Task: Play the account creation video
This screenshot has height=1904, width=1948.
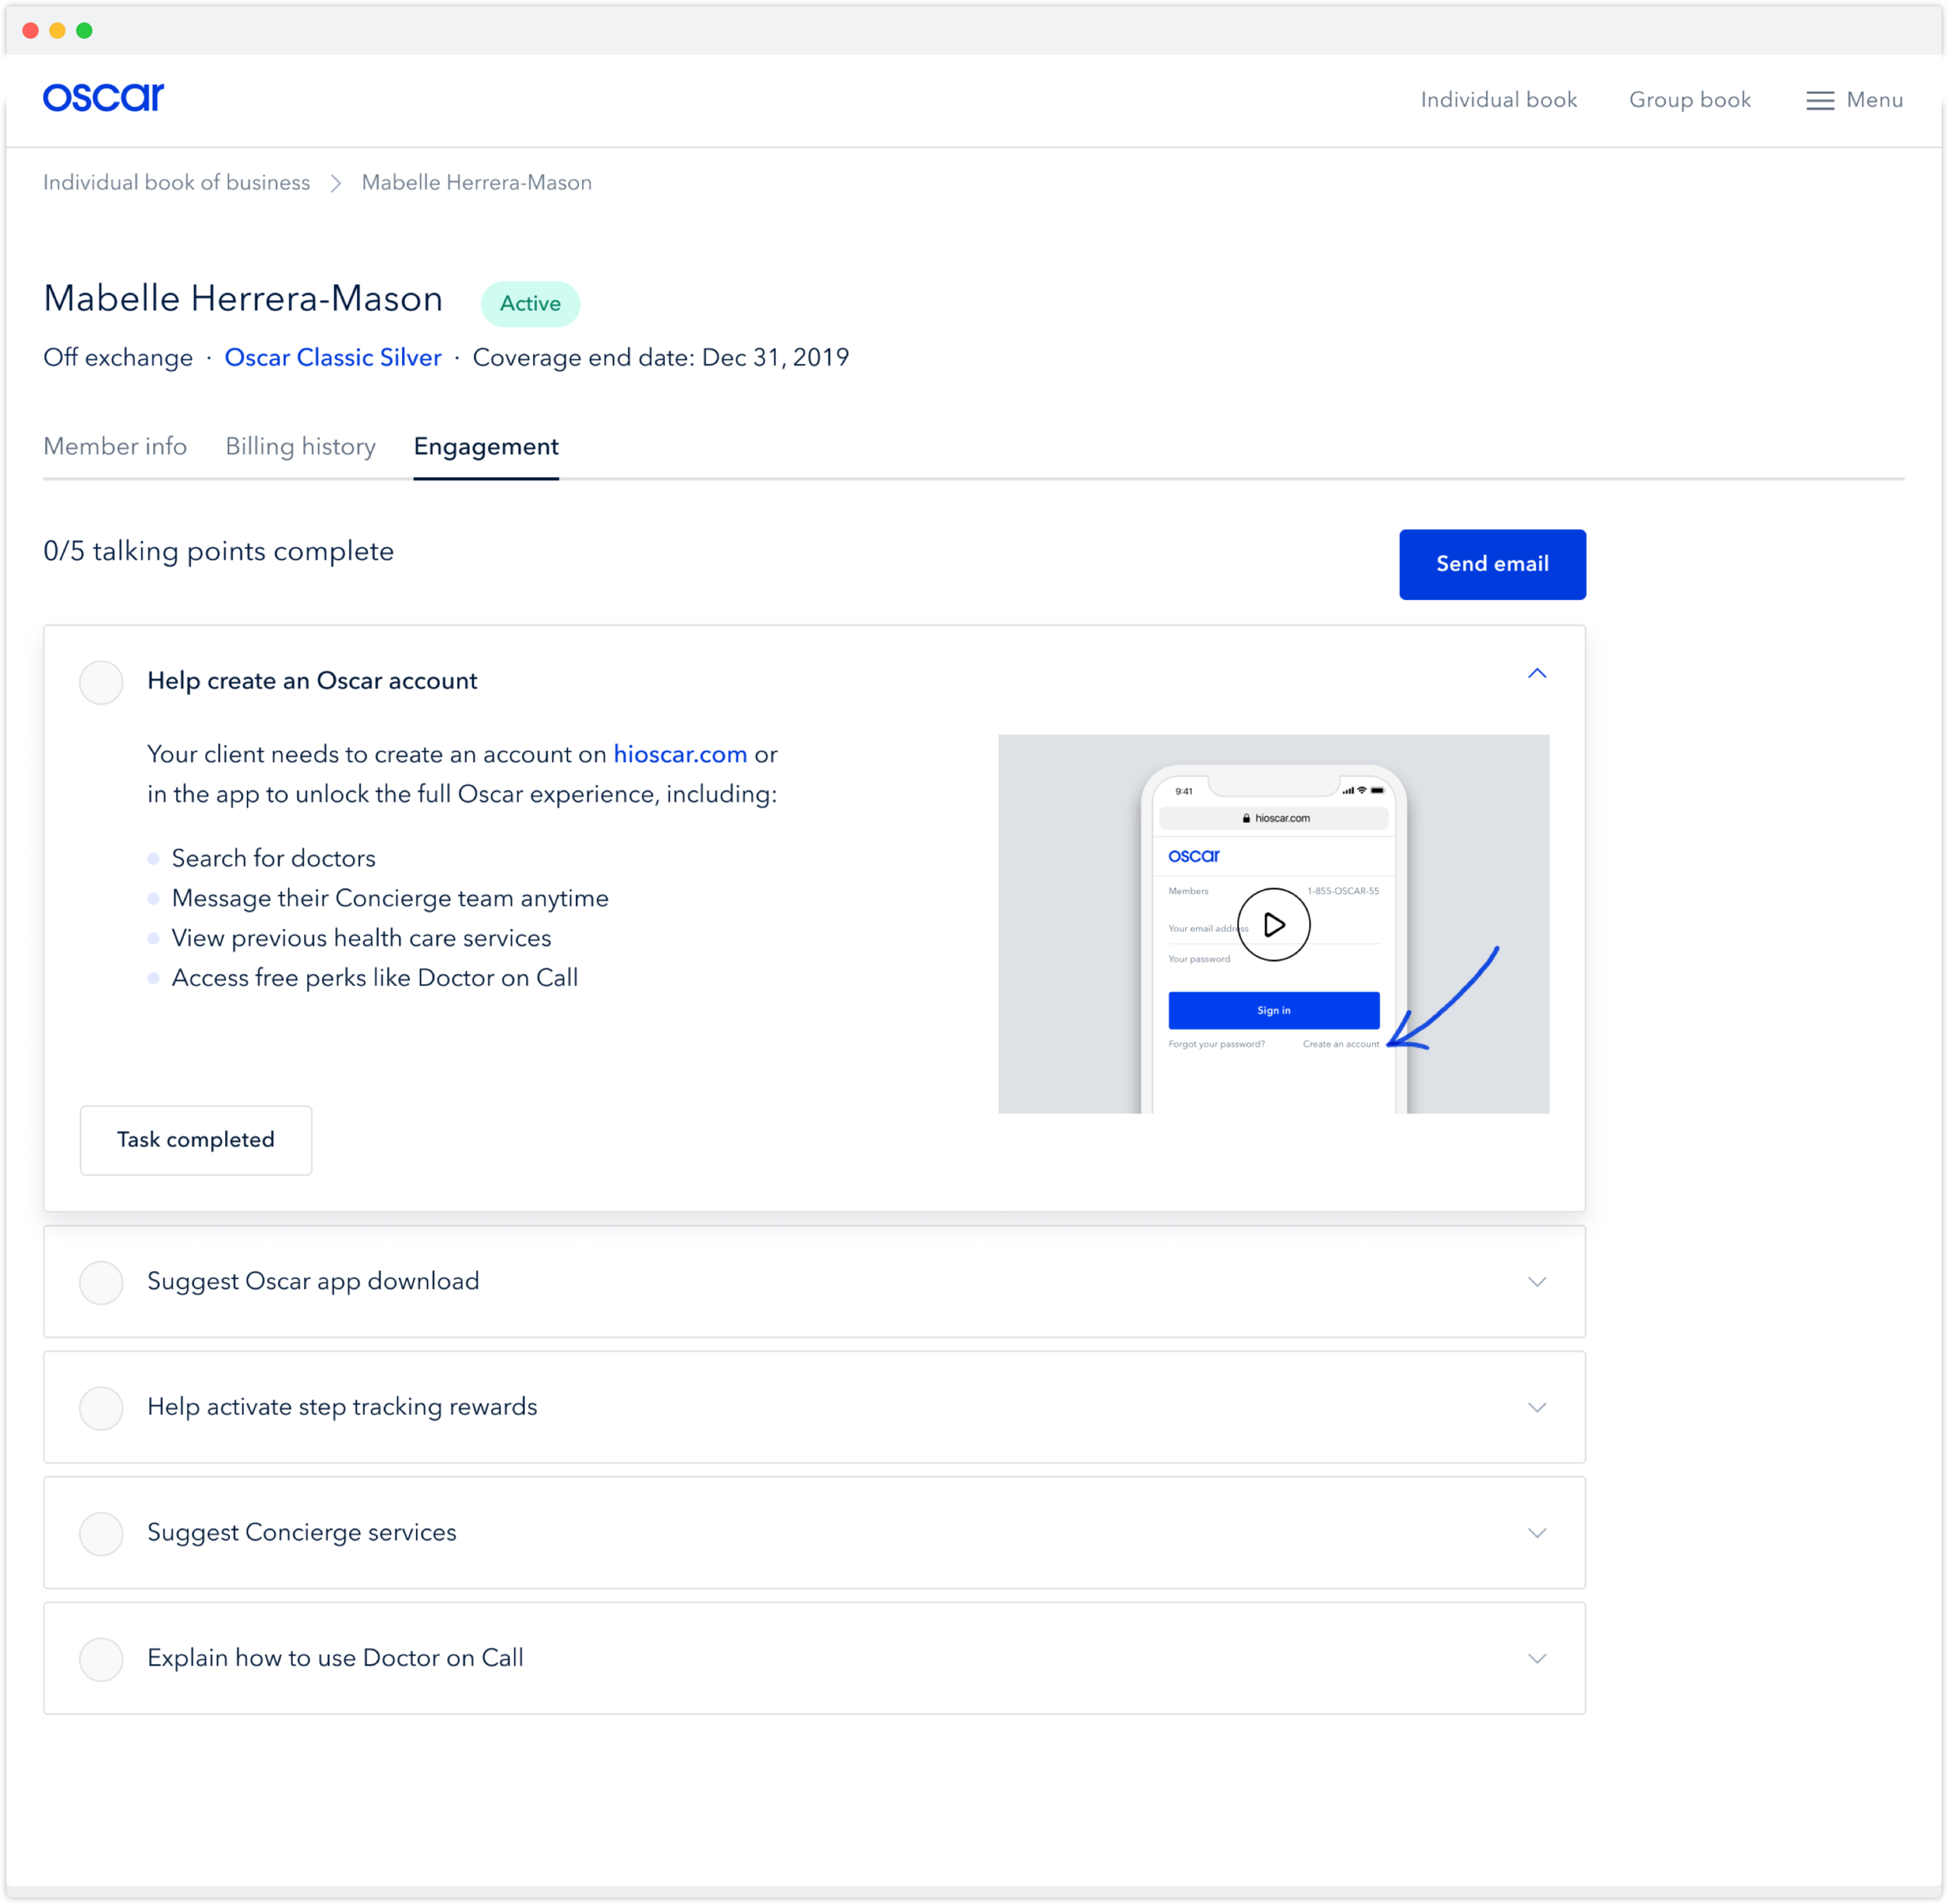Action: coord(1273,924)
